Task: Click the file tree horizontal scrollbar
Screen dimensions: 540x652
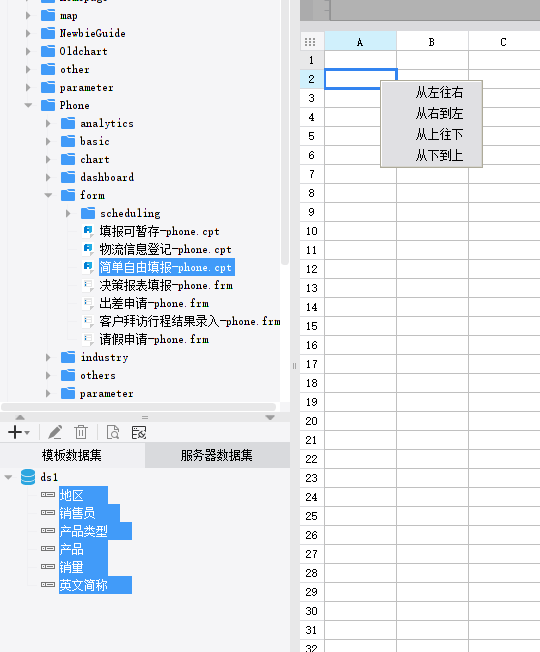Action: point(138,406)
